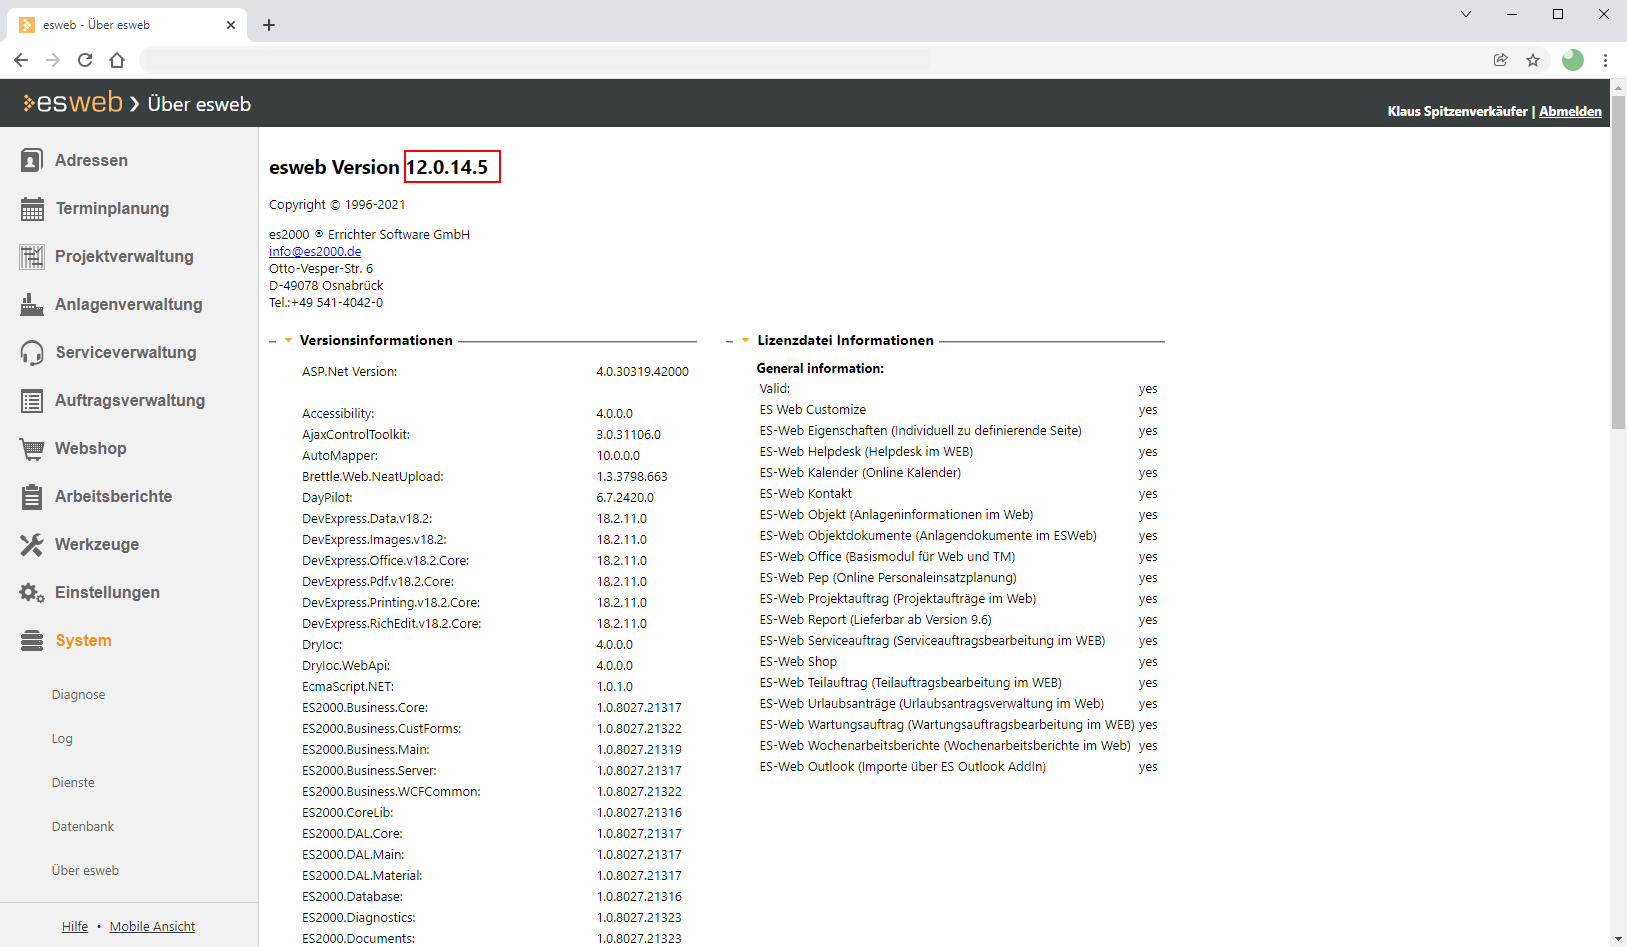
Task: Open Datenbank submenu entry
Action: tap(83, 827)
